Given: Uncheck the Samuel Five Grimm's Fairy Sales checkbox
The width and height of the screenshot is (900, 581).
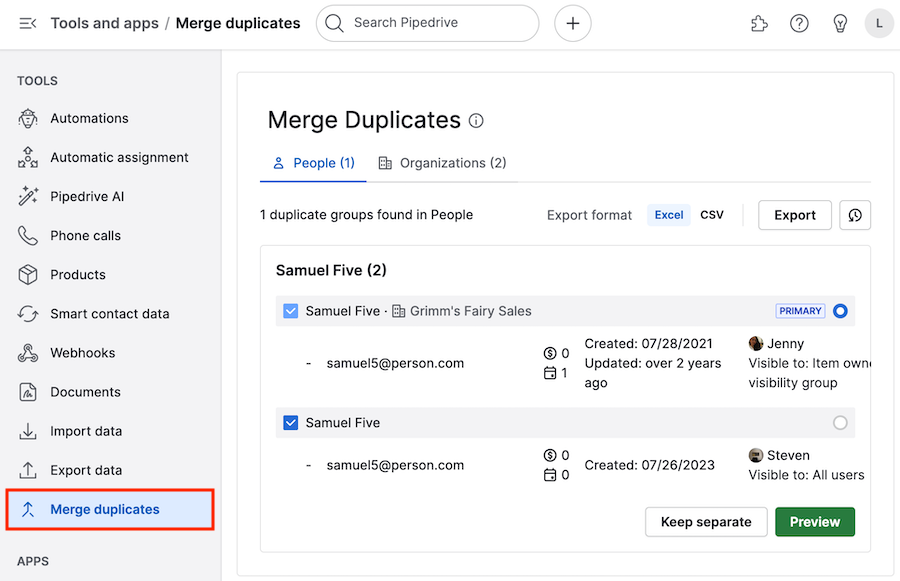Looking at the screenshot, I should coord(291,311).
